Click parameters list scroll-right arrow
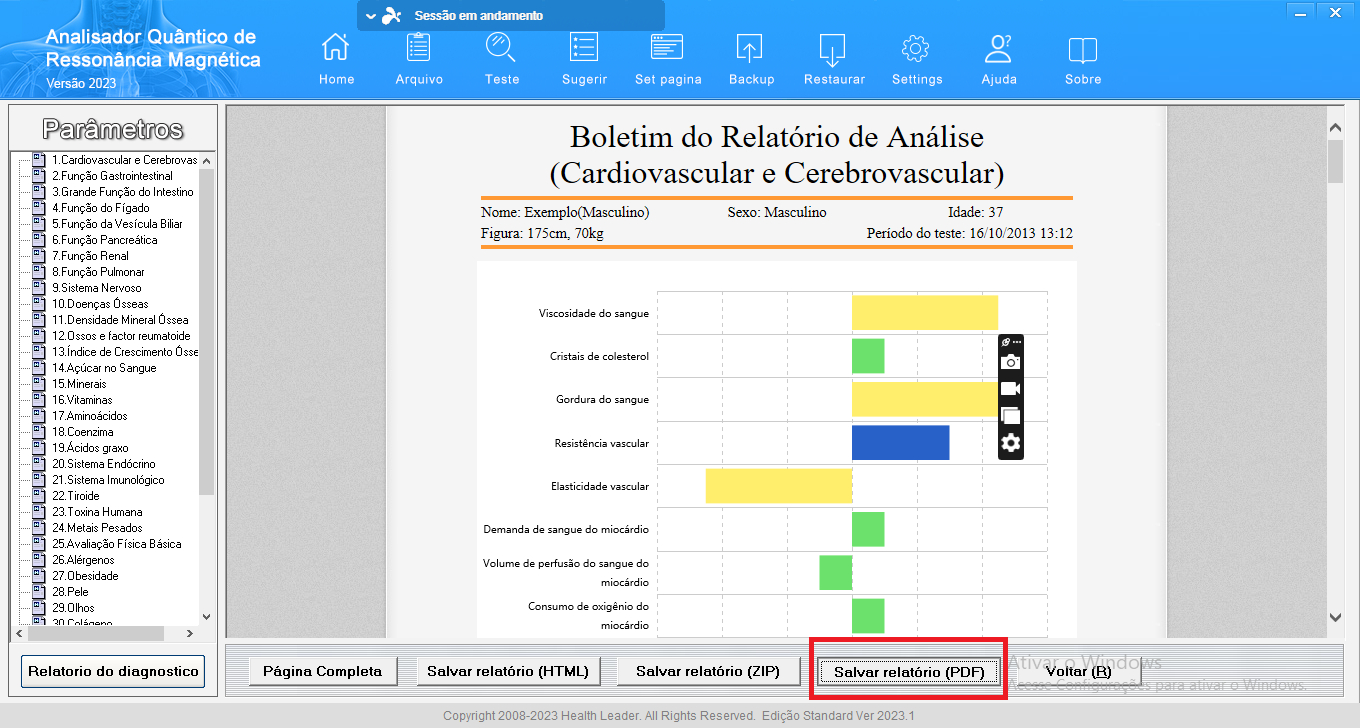Screen dimensions: 1360x728 pyautogui.click(x=190, y=633)
